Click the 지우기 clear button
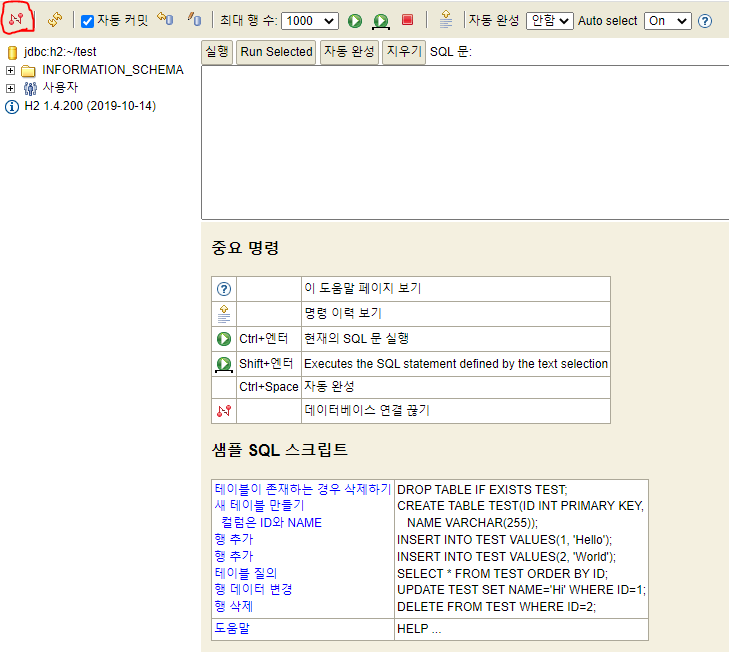This screenshot has width=729, height=652. click(x=404, y=52)
